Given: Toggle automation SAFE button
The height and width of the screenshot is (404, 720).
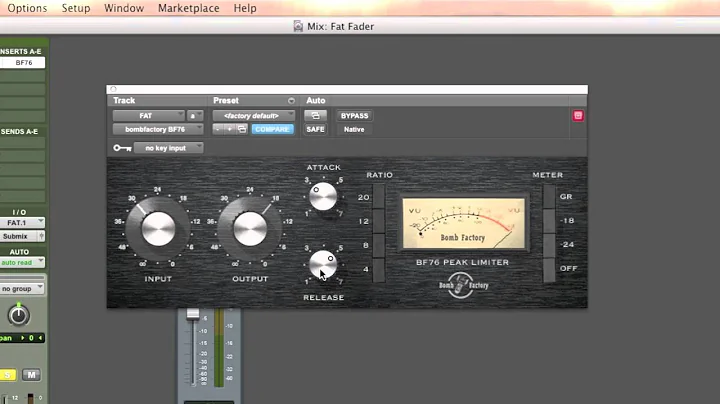Looking at the screenshot, I should pos(315,129).
